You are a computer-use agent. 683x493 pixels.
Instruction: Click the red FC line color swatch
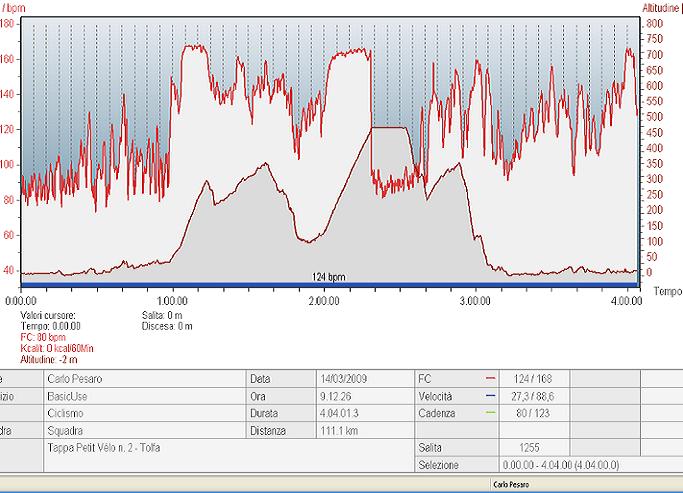click(490, 379)
